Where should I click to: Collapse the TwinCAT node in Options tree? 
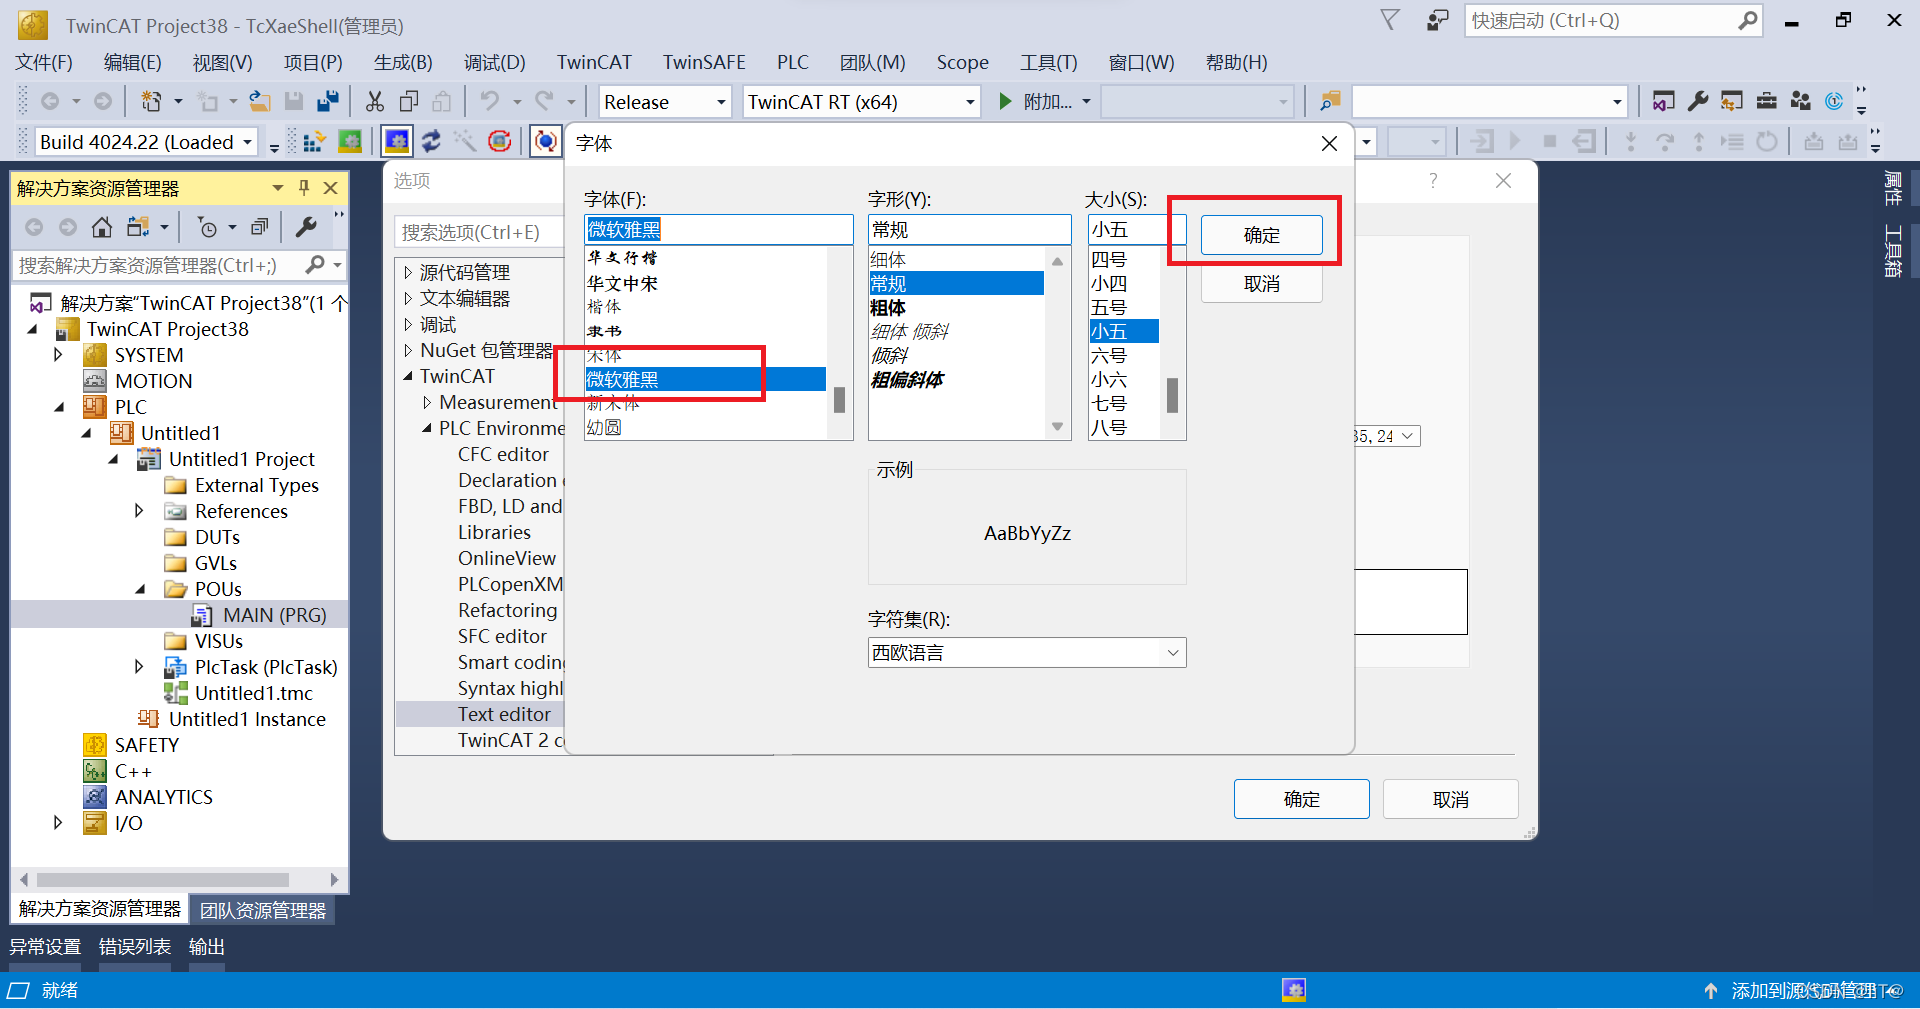[408, 376]
